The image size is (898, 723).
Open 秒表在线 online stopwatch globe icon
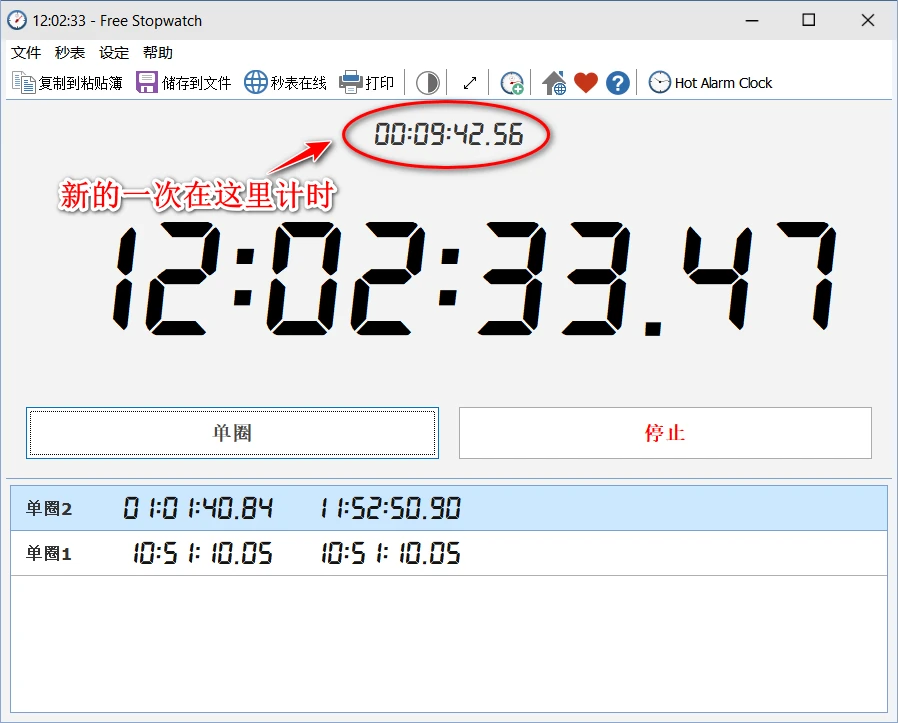256,83
